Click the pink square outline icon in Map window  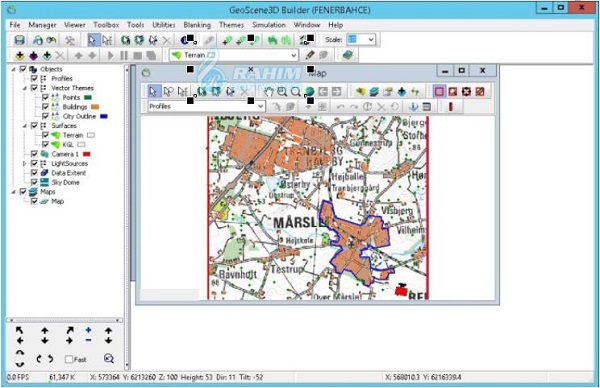click(x=439, y=92)
